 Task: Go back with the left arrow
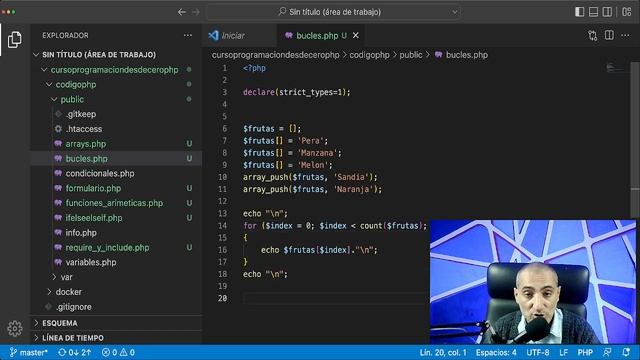click(x=182, y=12)
